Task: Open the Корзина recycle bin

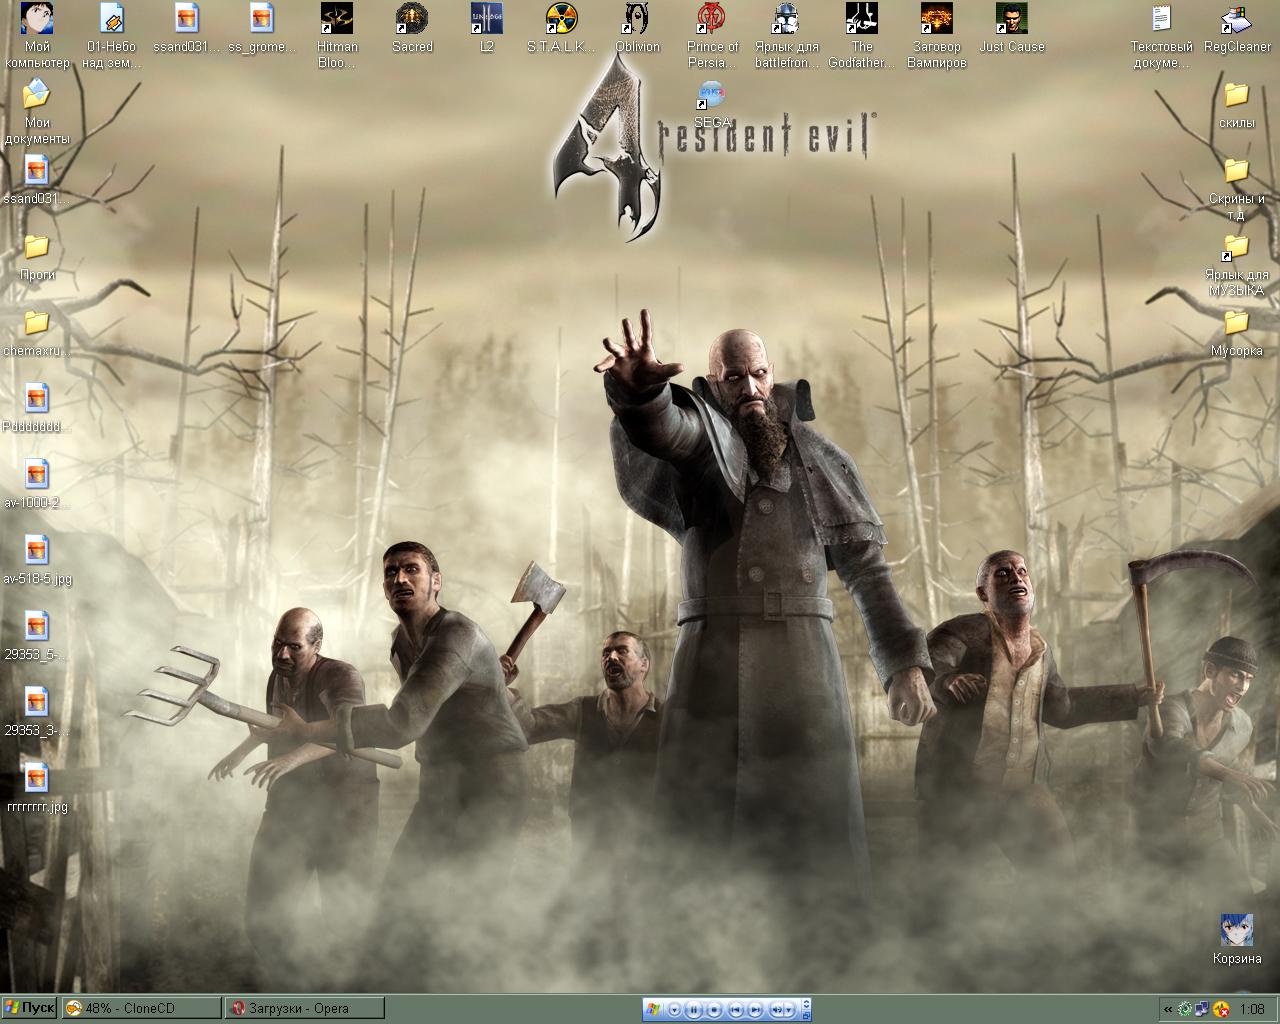Action: 1237,940
